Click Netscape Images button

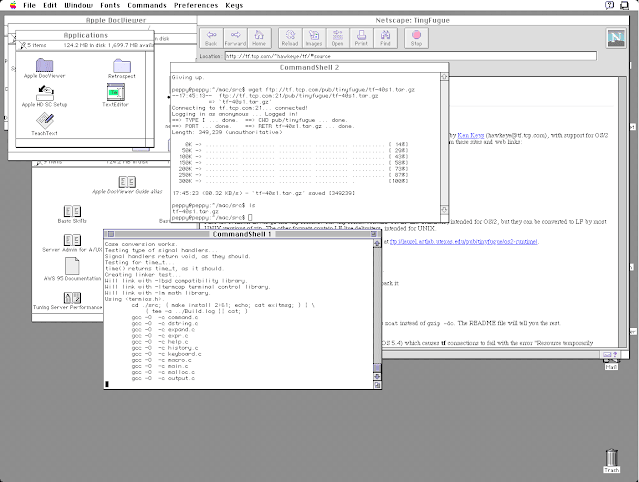tap(314, 38)
